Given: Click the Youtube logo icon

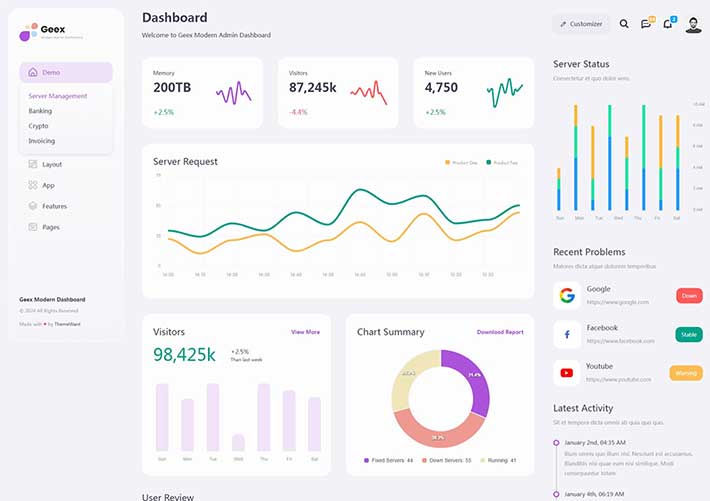Looking at the screenshot, I should click(x=567, y=373).
